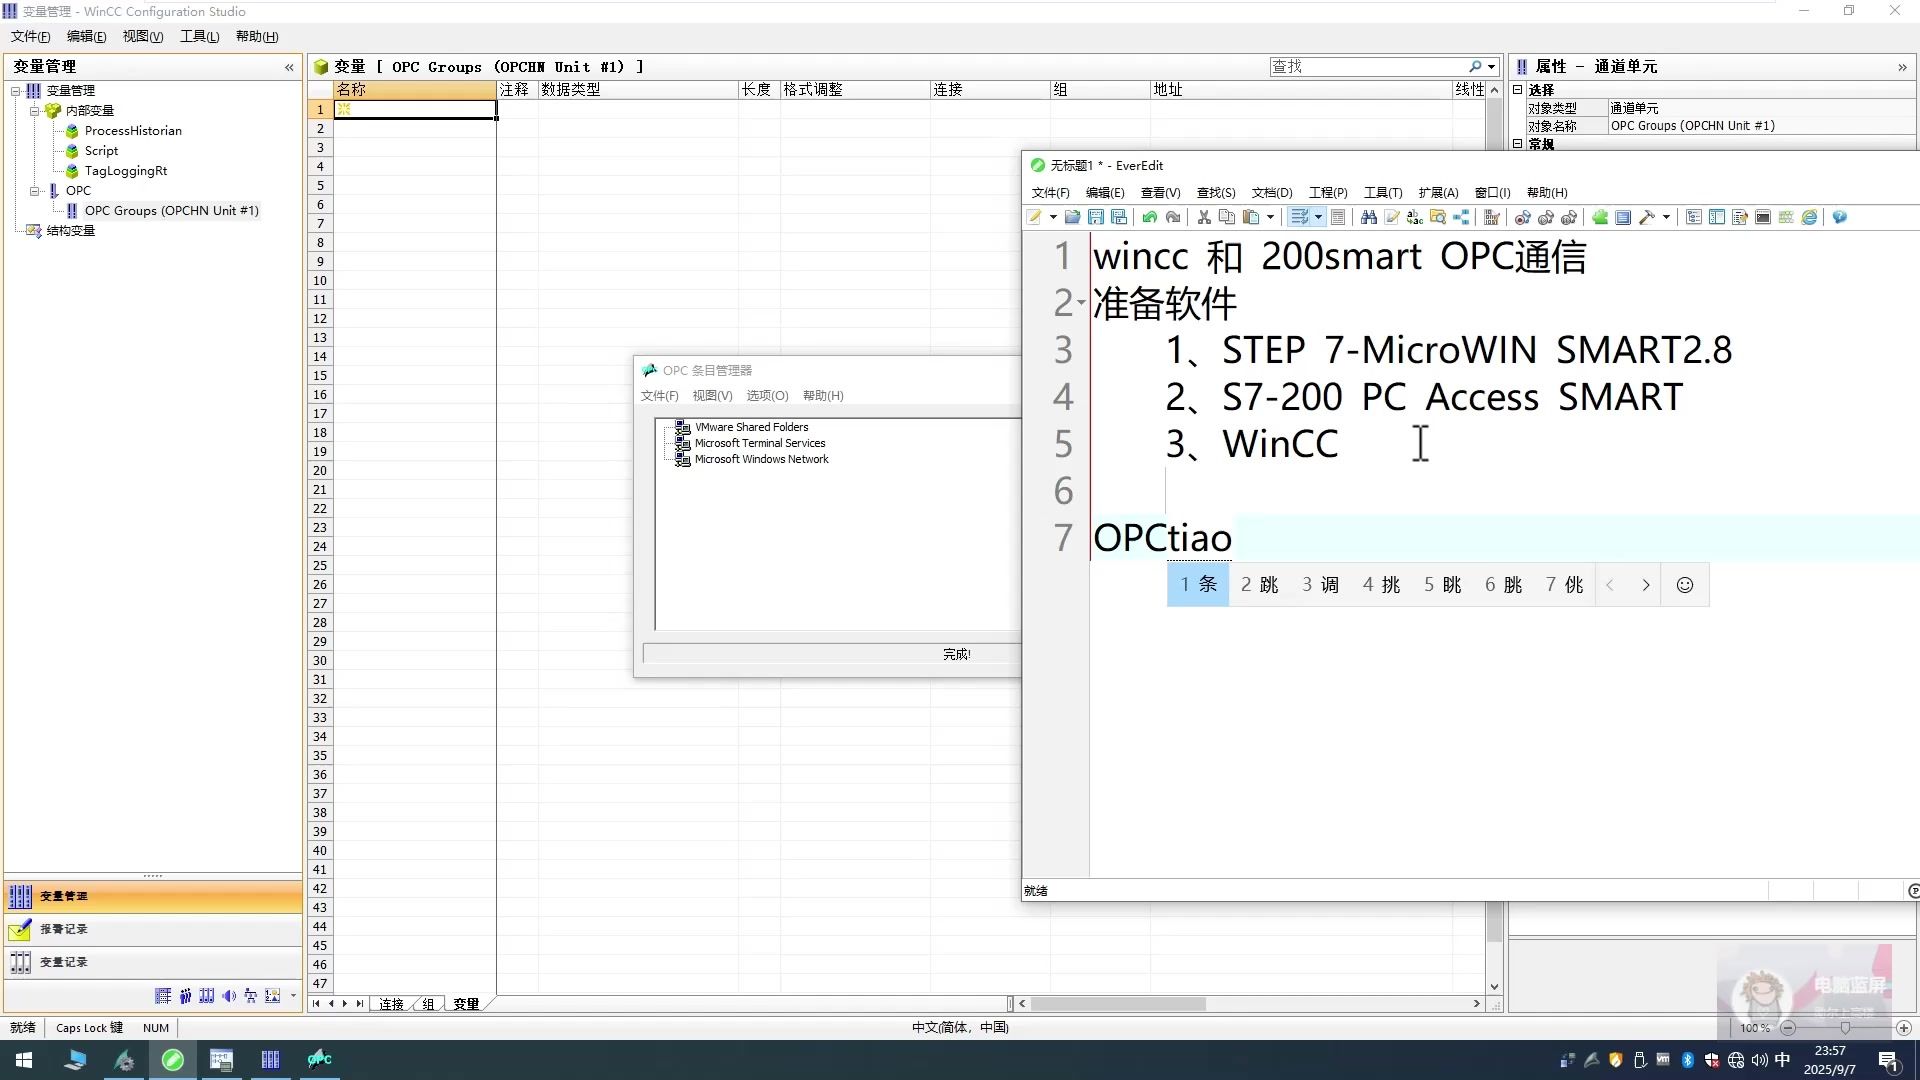1920x1080 pixels.
Task: Switch to the 组 sheet tab
Action: [x=429, y=1004]
